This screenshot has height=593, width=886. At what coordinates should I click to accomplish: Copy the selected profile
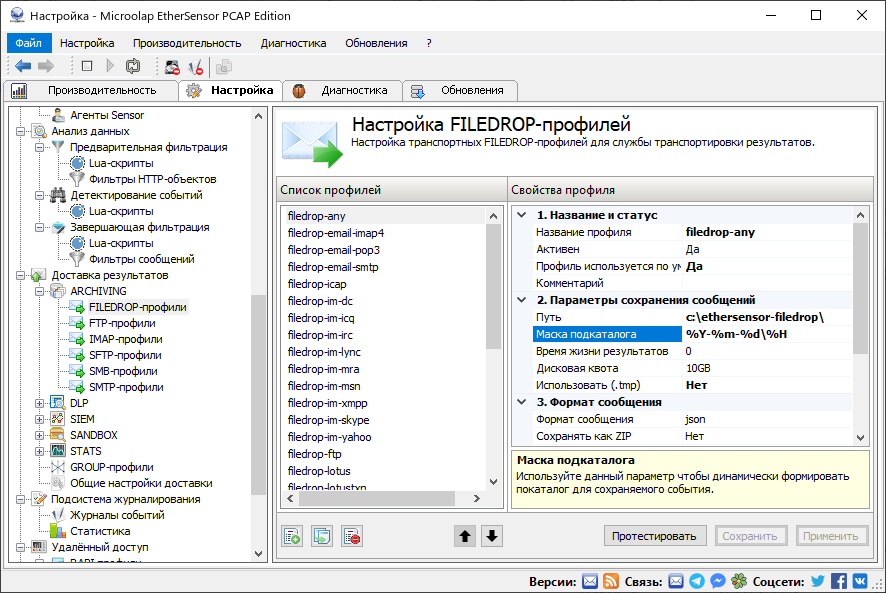click(321, 536)
